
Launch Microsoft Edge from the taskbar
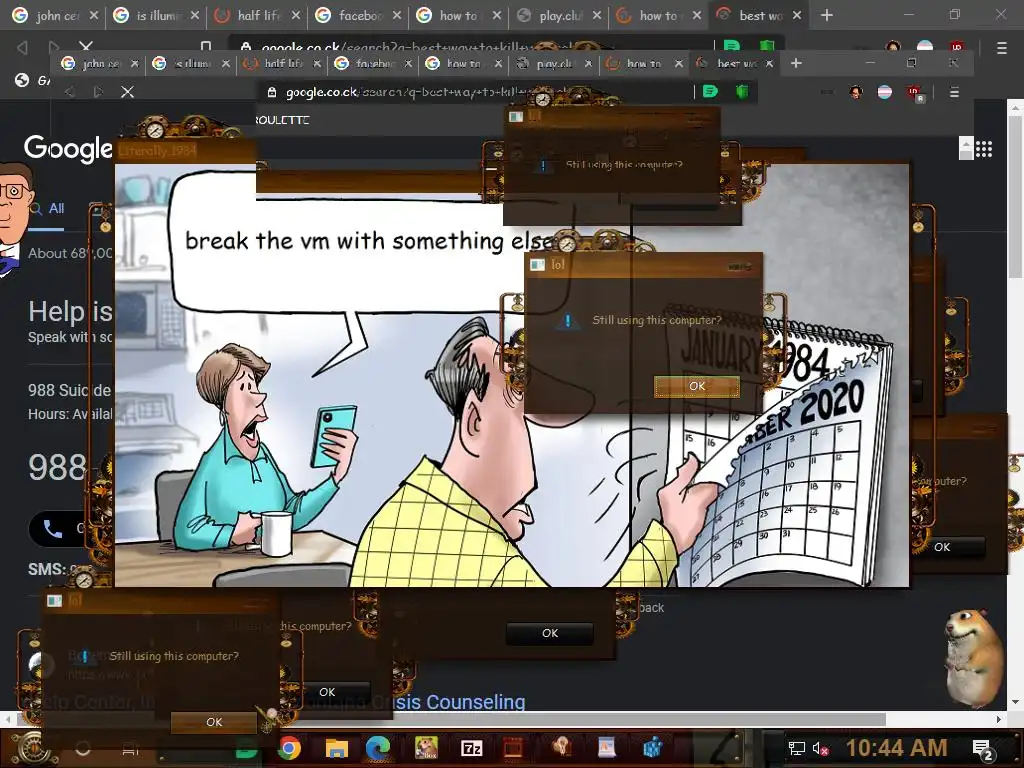tap(378, 748)
